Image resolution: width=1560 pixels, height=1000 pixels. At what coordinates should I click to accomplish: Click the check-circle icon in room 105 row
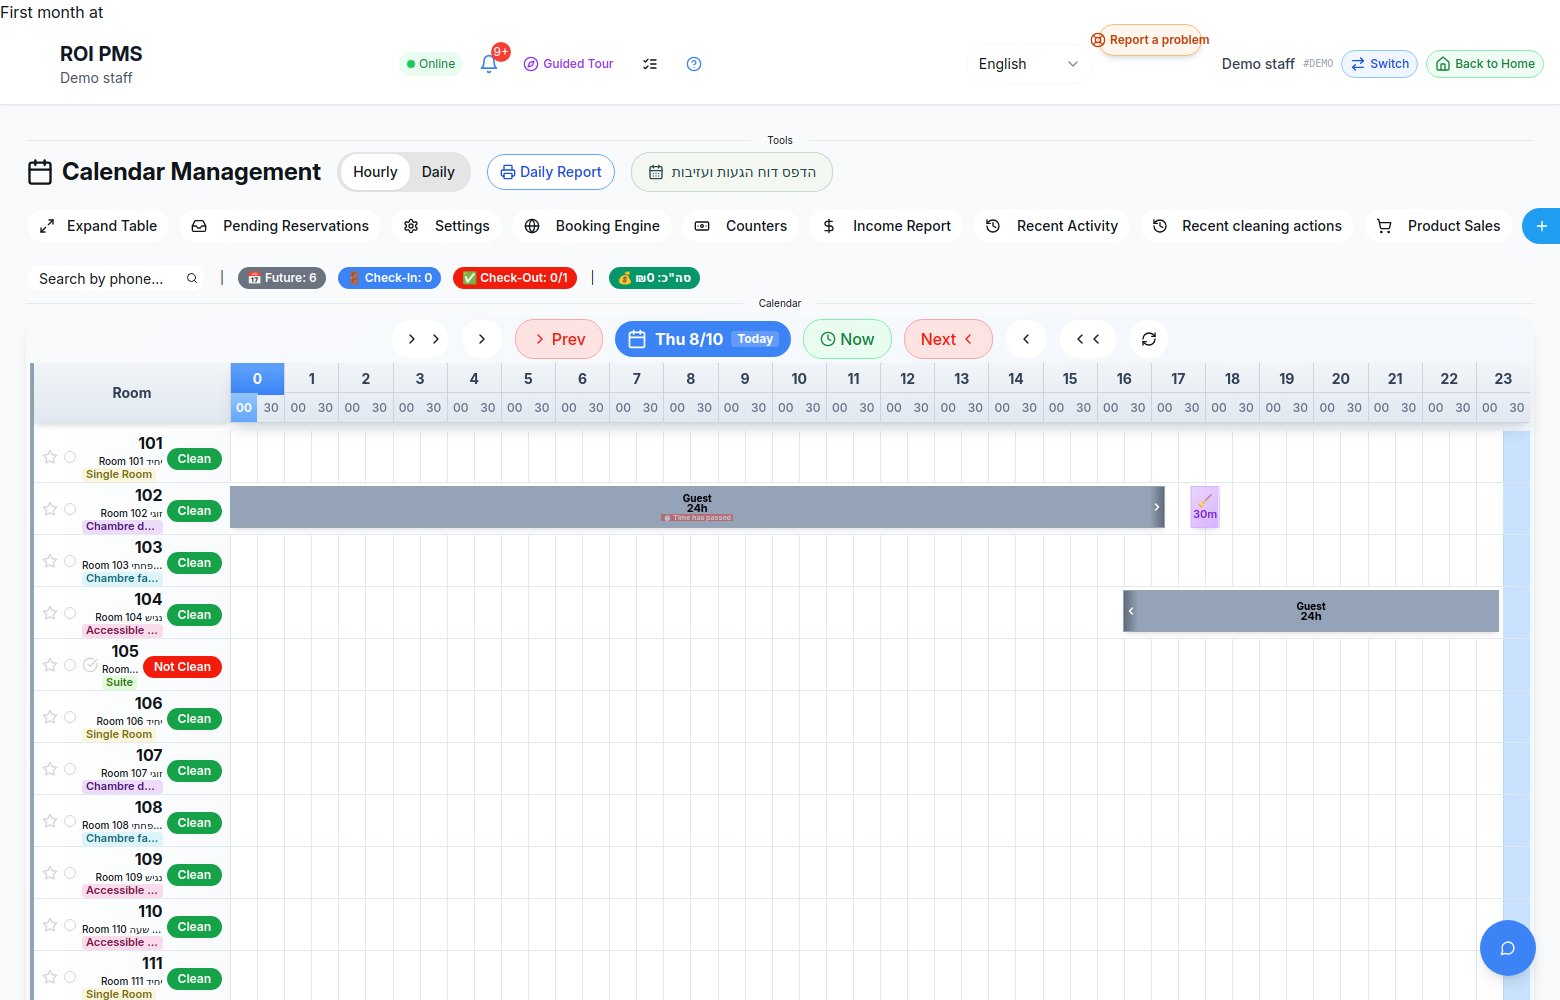pyautogui.click(x=90, y=665)
